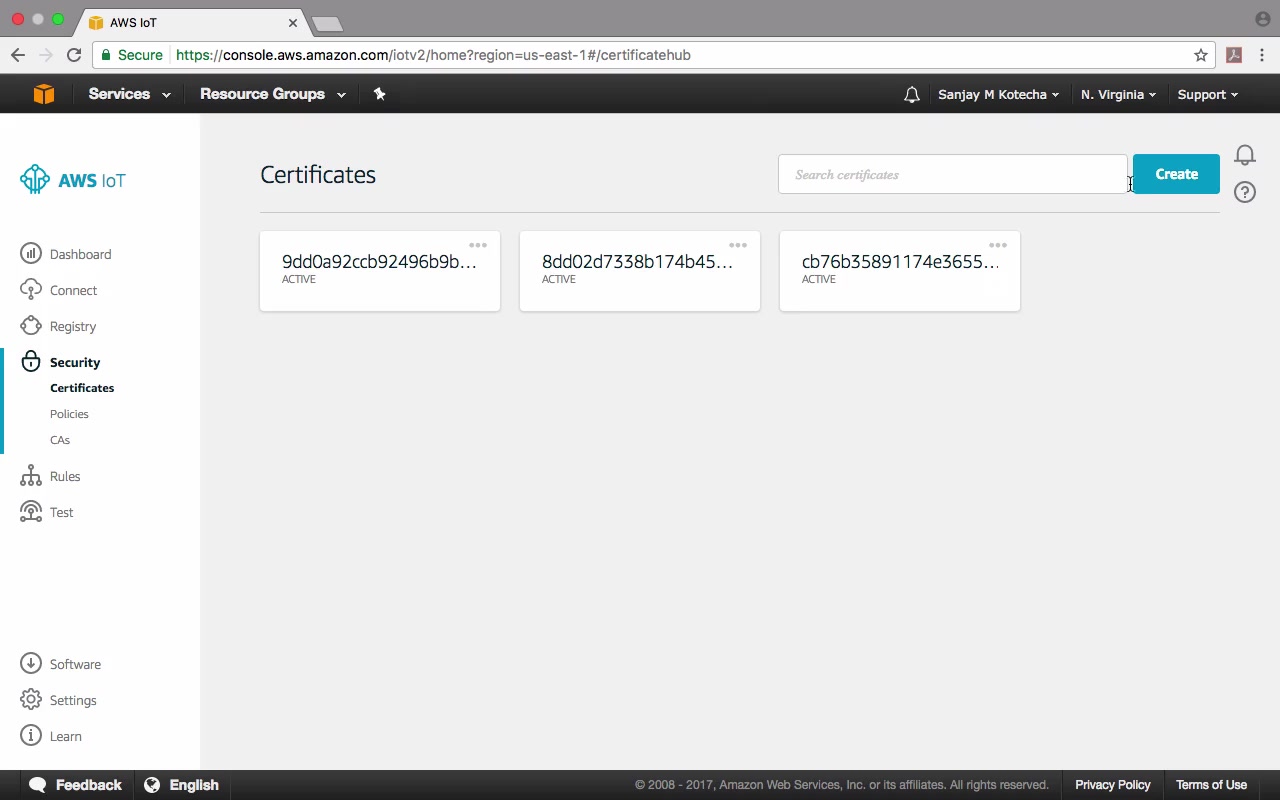Expand the Resource Groups dropdown
The image size is (1280, 800).
click(273, 94)
